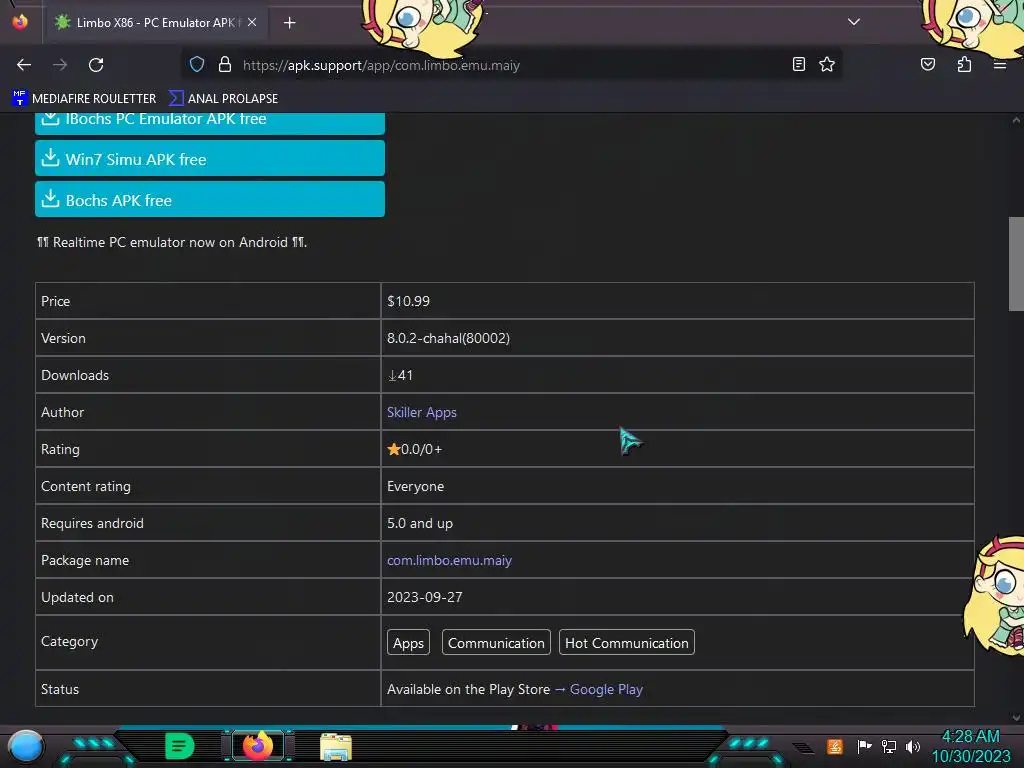
Task: Click scrollbar down arrow
Action: 1016,717
